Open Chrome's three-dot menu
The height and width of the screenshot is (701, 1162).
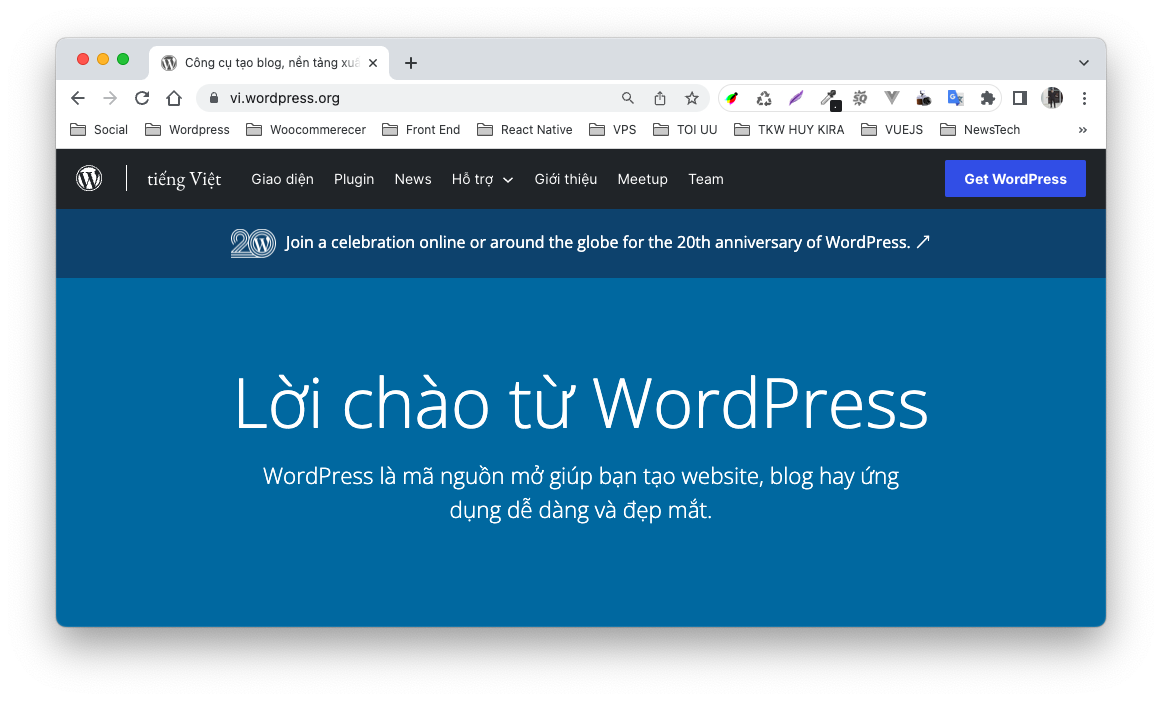[x=1084, y=97]
